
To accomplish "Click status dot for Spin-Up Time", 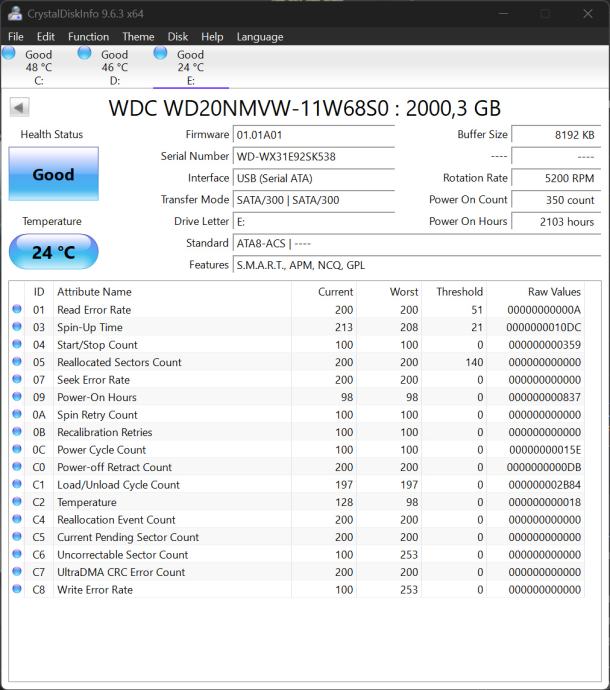I will click(17, 327).
